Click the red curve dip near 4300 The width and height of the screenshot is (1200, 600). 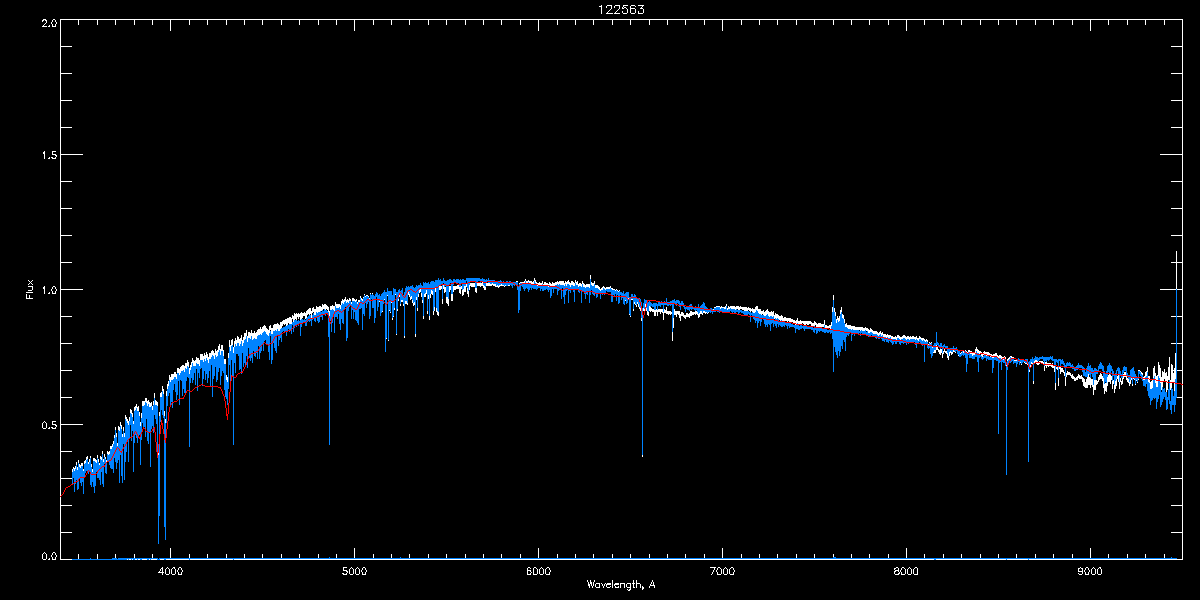[x=227, y=405]
